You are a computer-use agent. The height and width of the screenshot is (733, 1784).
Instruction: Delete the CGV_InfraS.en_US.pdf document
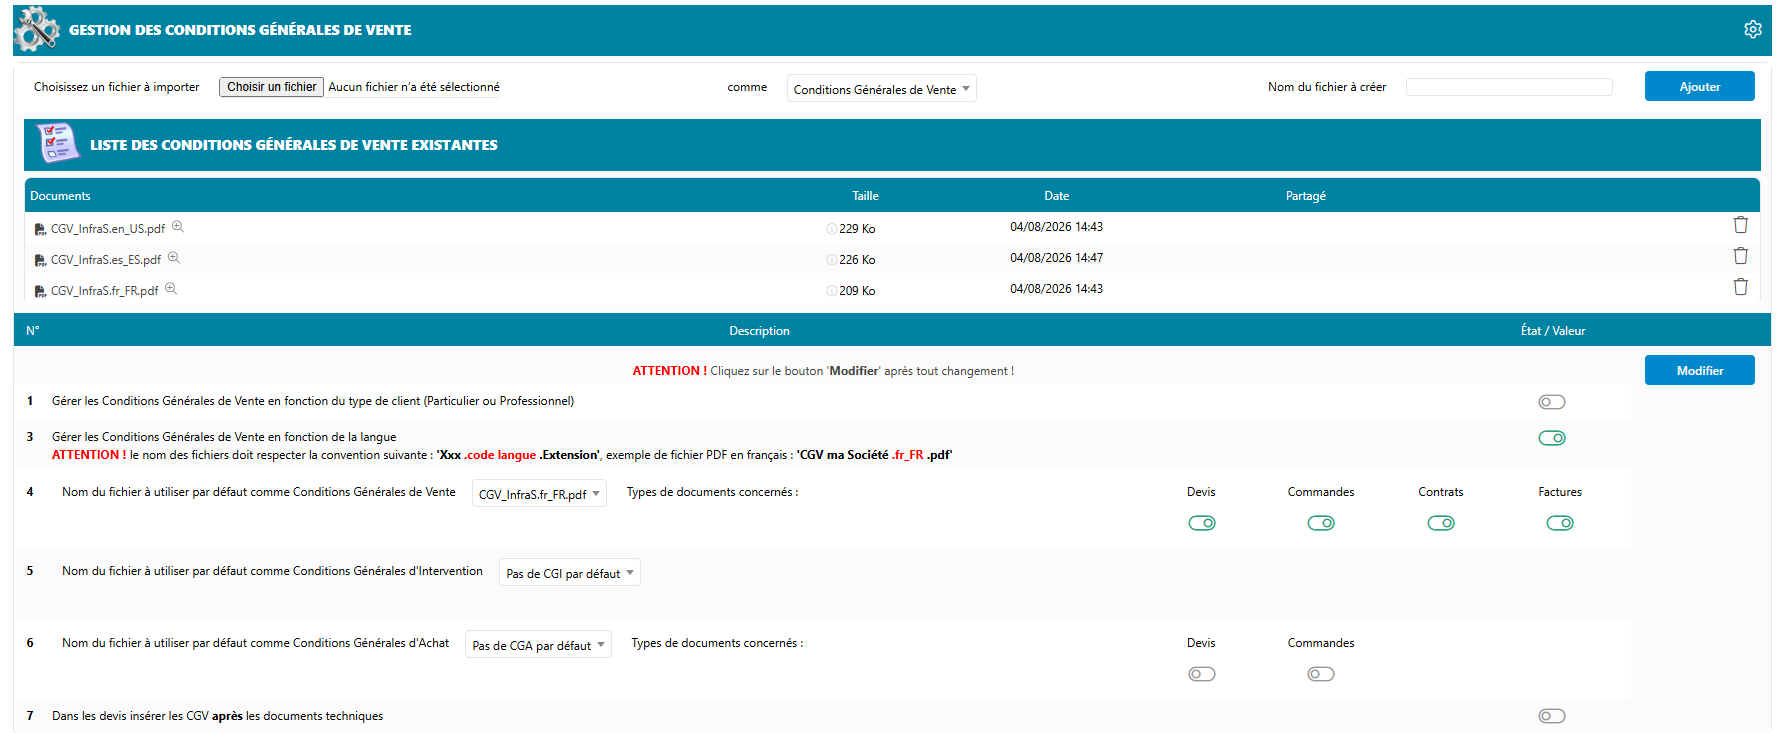1740,225
